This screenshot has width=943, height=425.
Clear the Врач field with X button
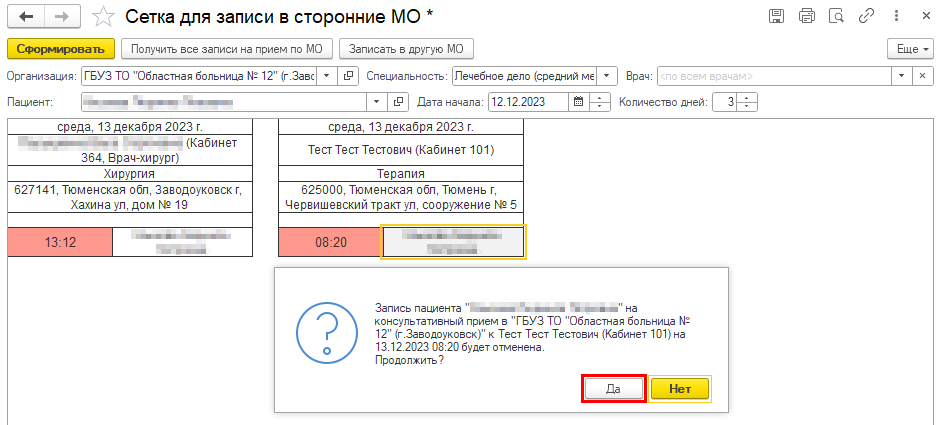(x=925, y=76)
